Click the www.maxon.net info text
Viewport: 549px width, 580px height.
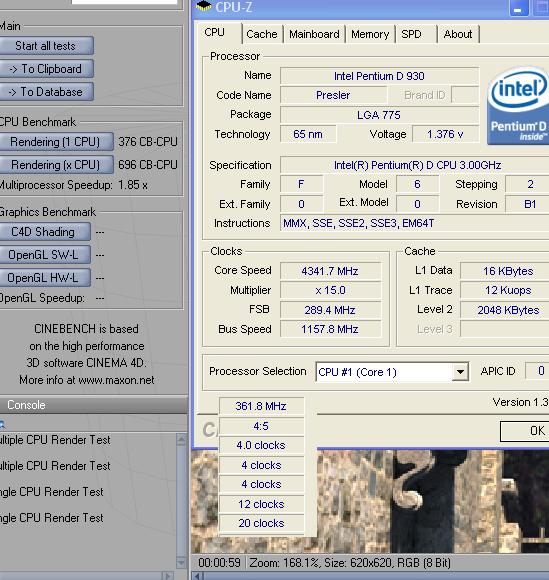(x=116, y=380)
